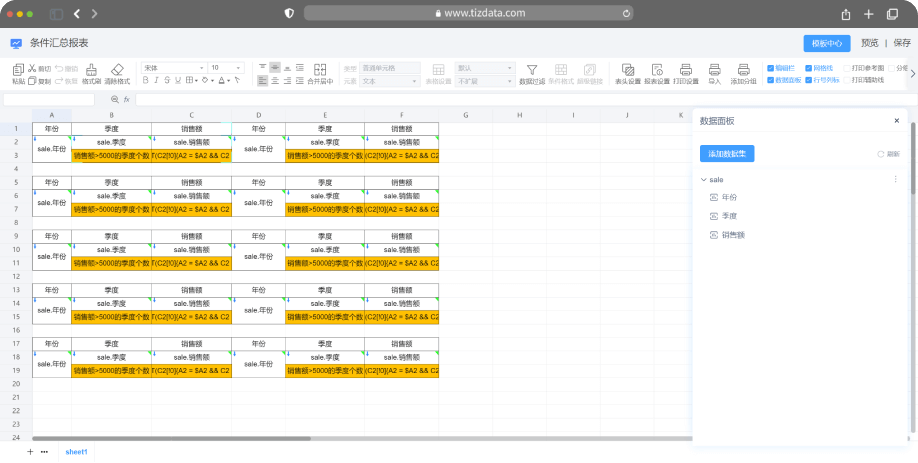Switch to the sheet1 tab
The width and height of the screenshot is (918, 463).
(77, 452)
